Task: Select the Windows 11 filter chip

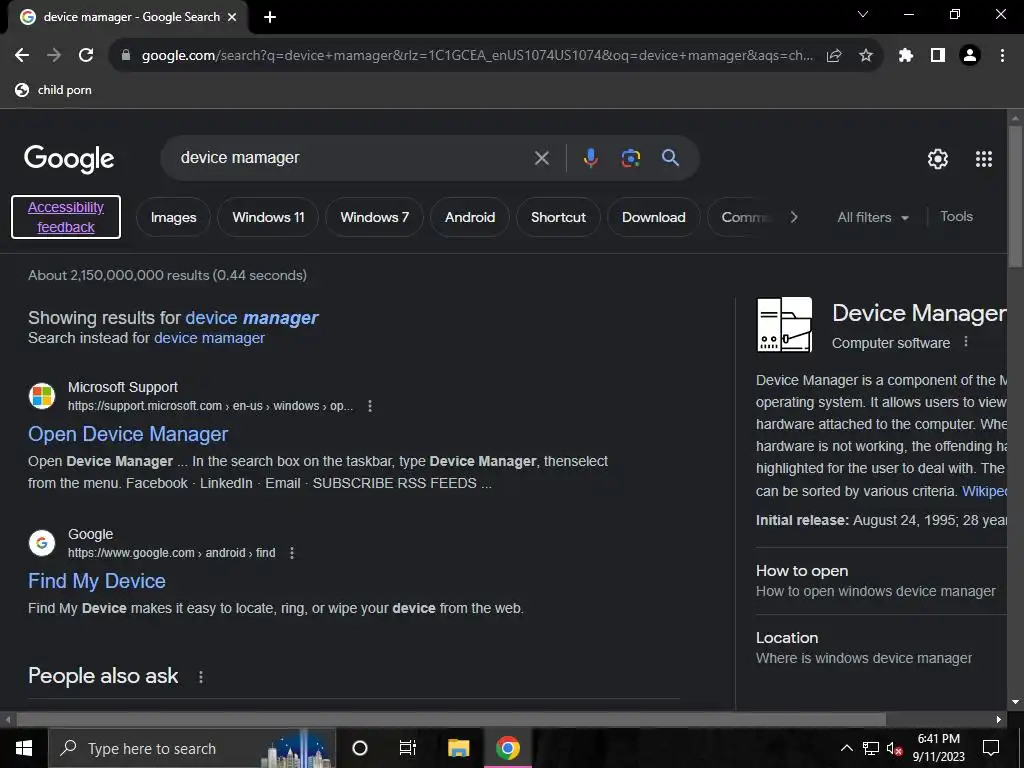Action: tap(268, 217)
